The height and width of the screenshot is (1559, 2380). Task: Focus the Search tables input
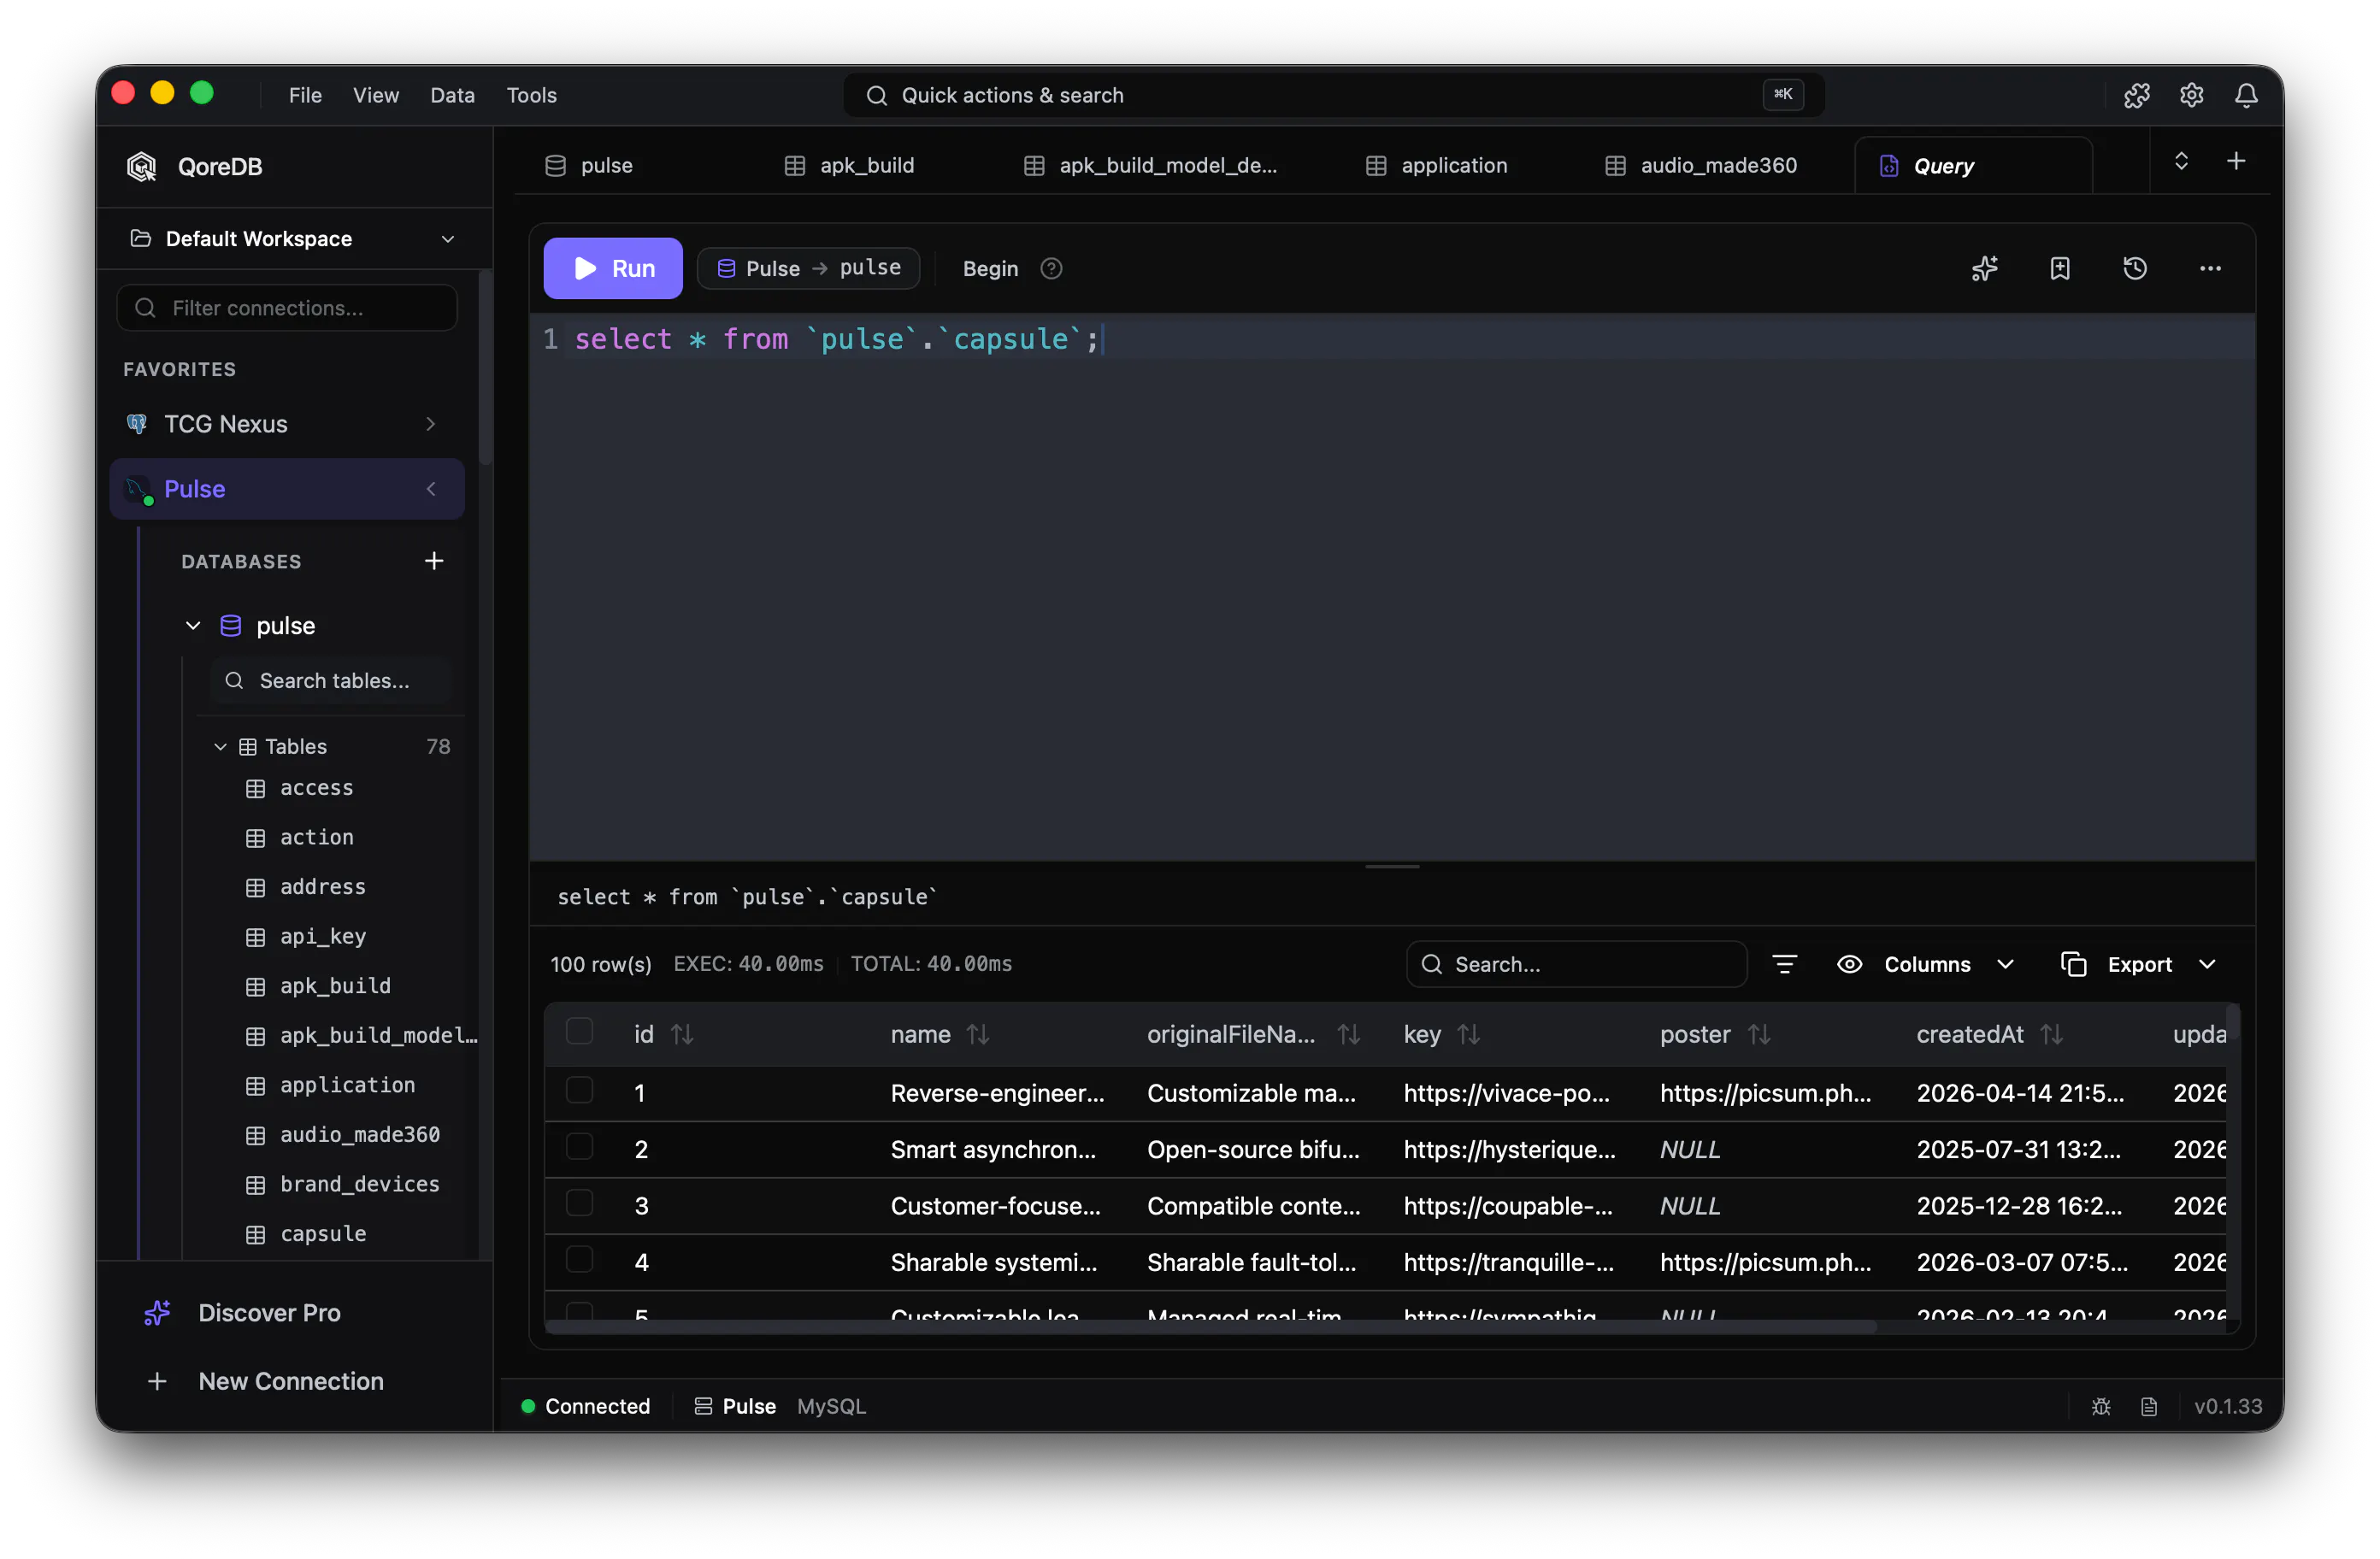pyautogui.click(x=332, y=680)
